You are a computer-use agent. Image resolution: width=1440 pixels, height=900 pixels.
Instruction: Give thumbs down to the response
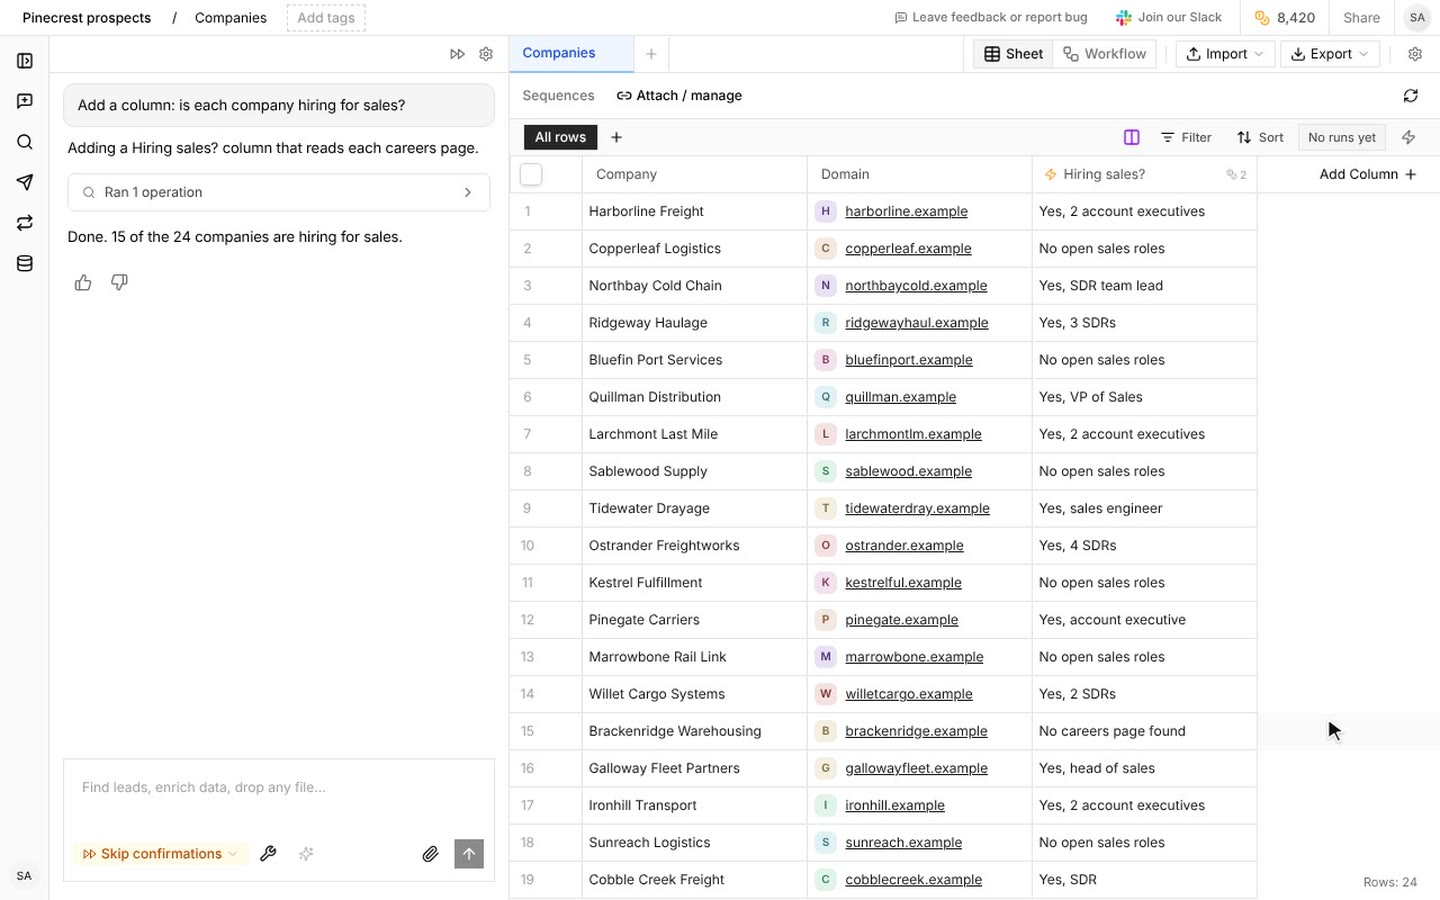coord(119,283)
